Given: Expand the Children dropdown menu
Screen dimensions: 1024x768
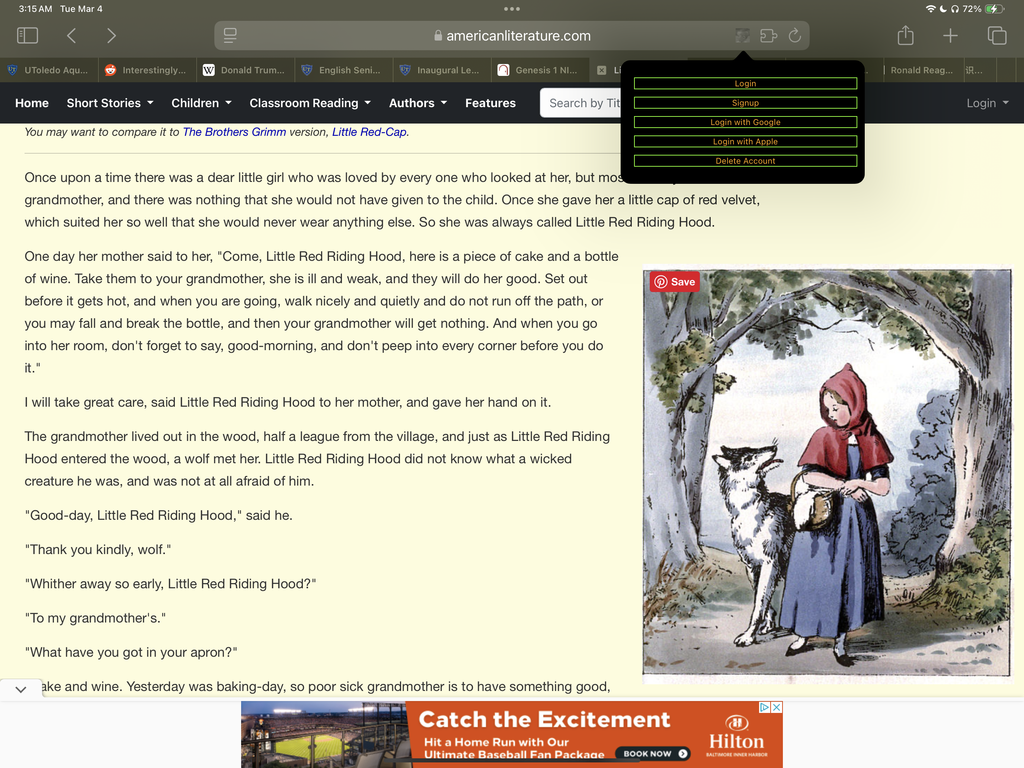Looking at the screenshot, I should (x=201, y=103).
